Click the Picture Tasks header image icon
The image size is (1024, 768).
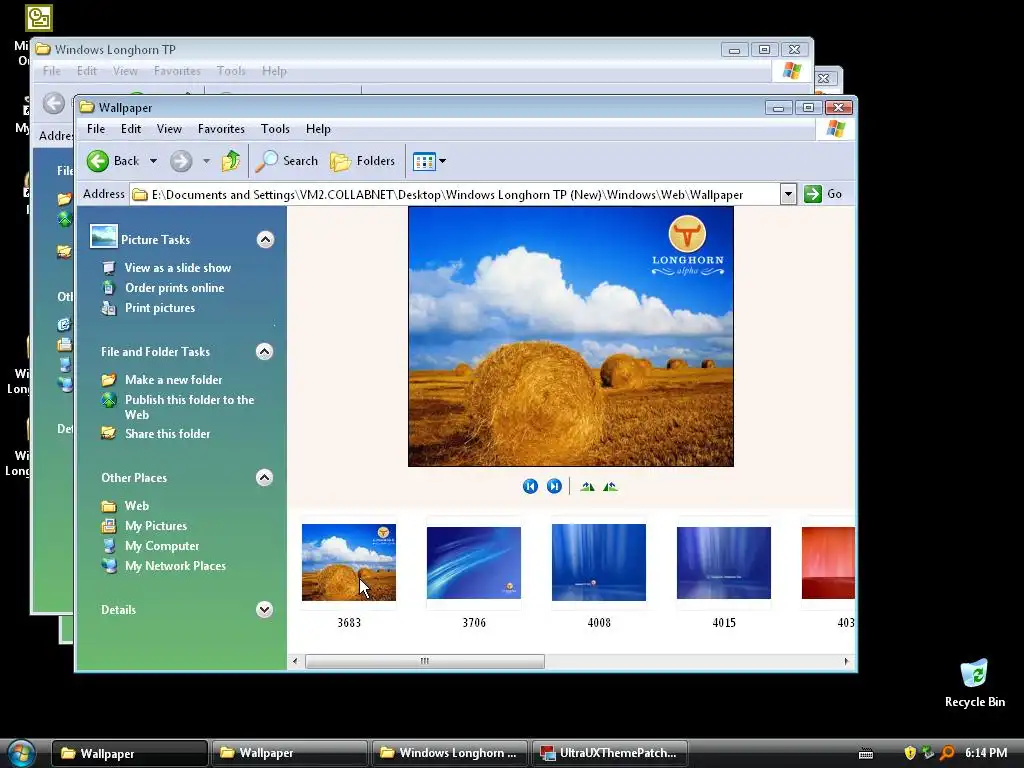pyautogui.click(x=104, y=236)
